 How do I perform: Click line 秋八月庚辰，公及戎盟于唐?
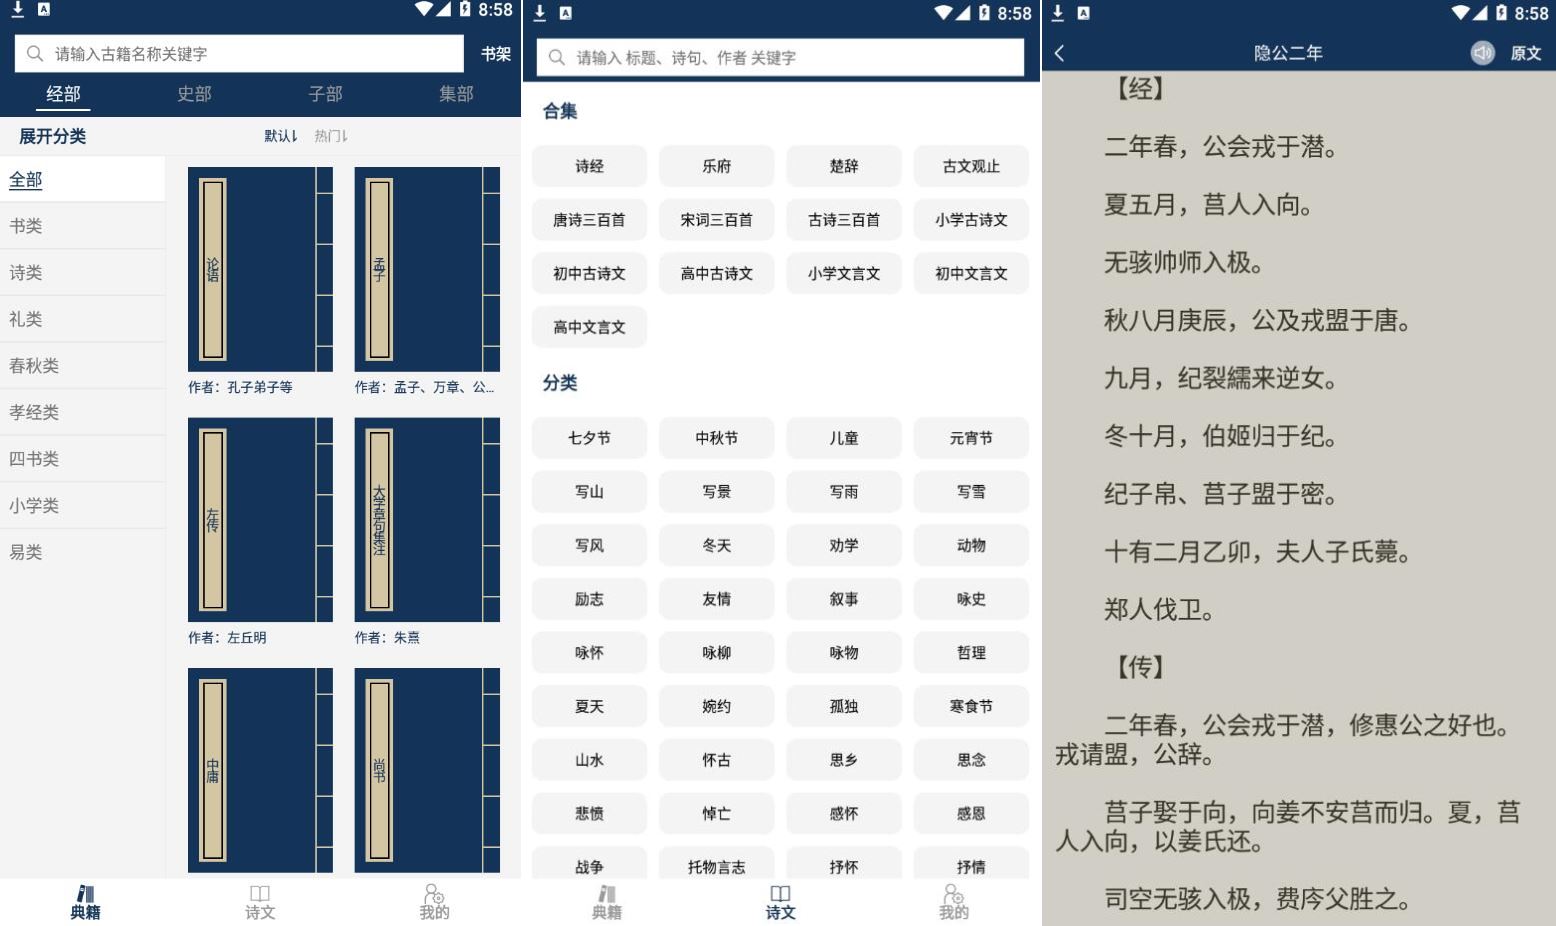tap(1257, 321)
